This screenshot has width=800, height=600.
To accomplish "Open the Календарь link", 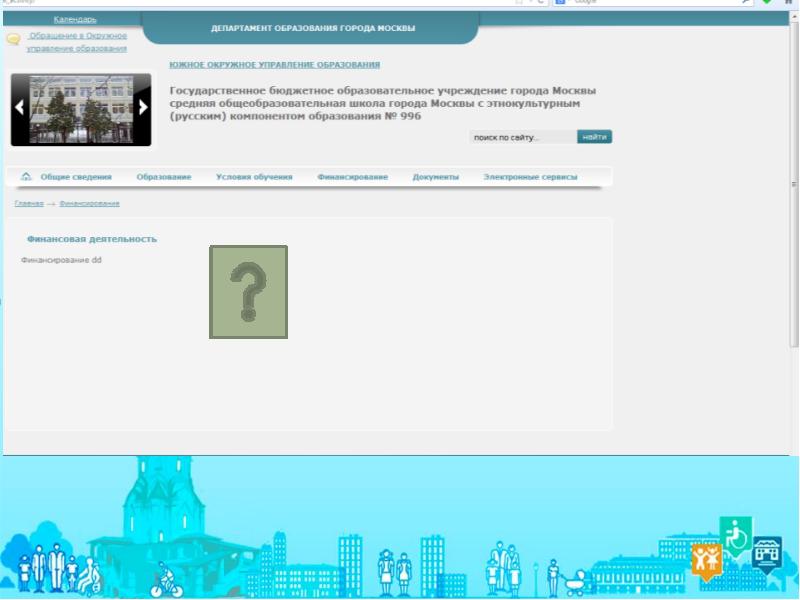I will [75, 20].
